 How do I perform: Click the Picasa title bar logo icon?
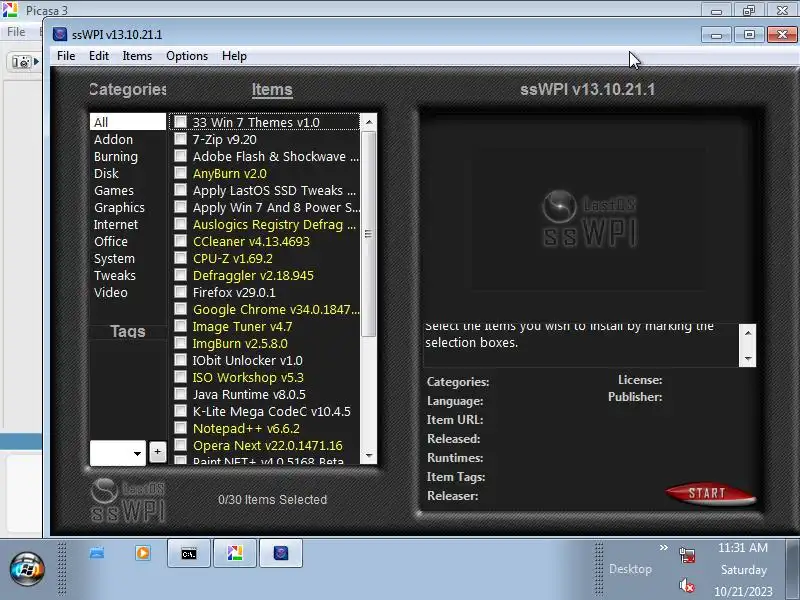10,9
